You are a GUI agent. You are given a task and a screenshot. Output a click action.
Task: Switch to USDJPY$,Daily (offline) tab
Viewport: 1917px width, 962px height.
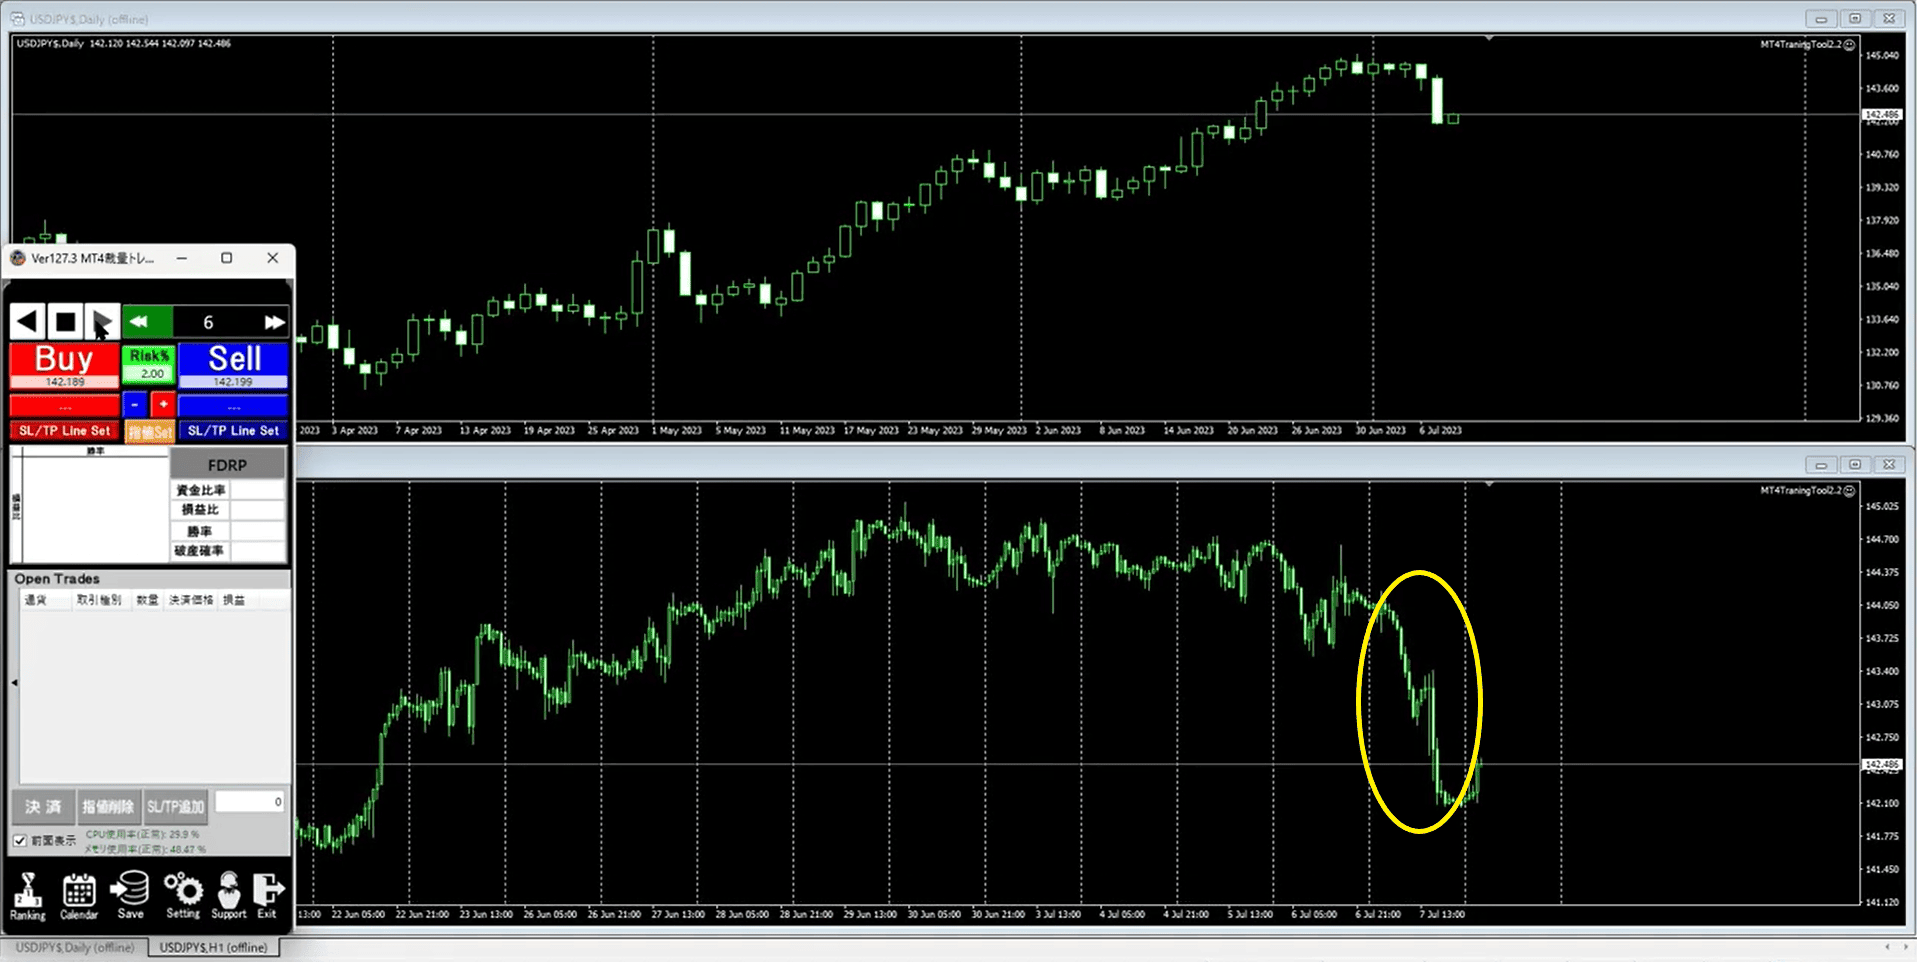75,947
